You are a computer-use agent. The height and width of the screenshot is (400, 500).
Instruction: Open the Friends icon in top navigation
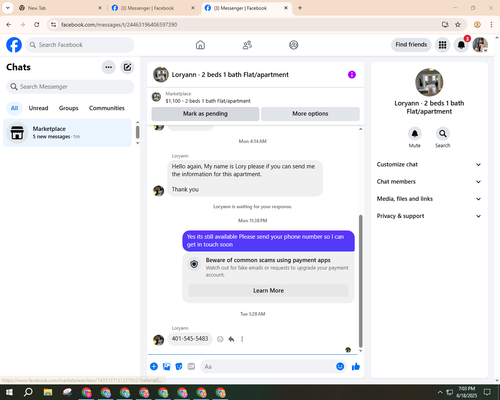[247, 45]
